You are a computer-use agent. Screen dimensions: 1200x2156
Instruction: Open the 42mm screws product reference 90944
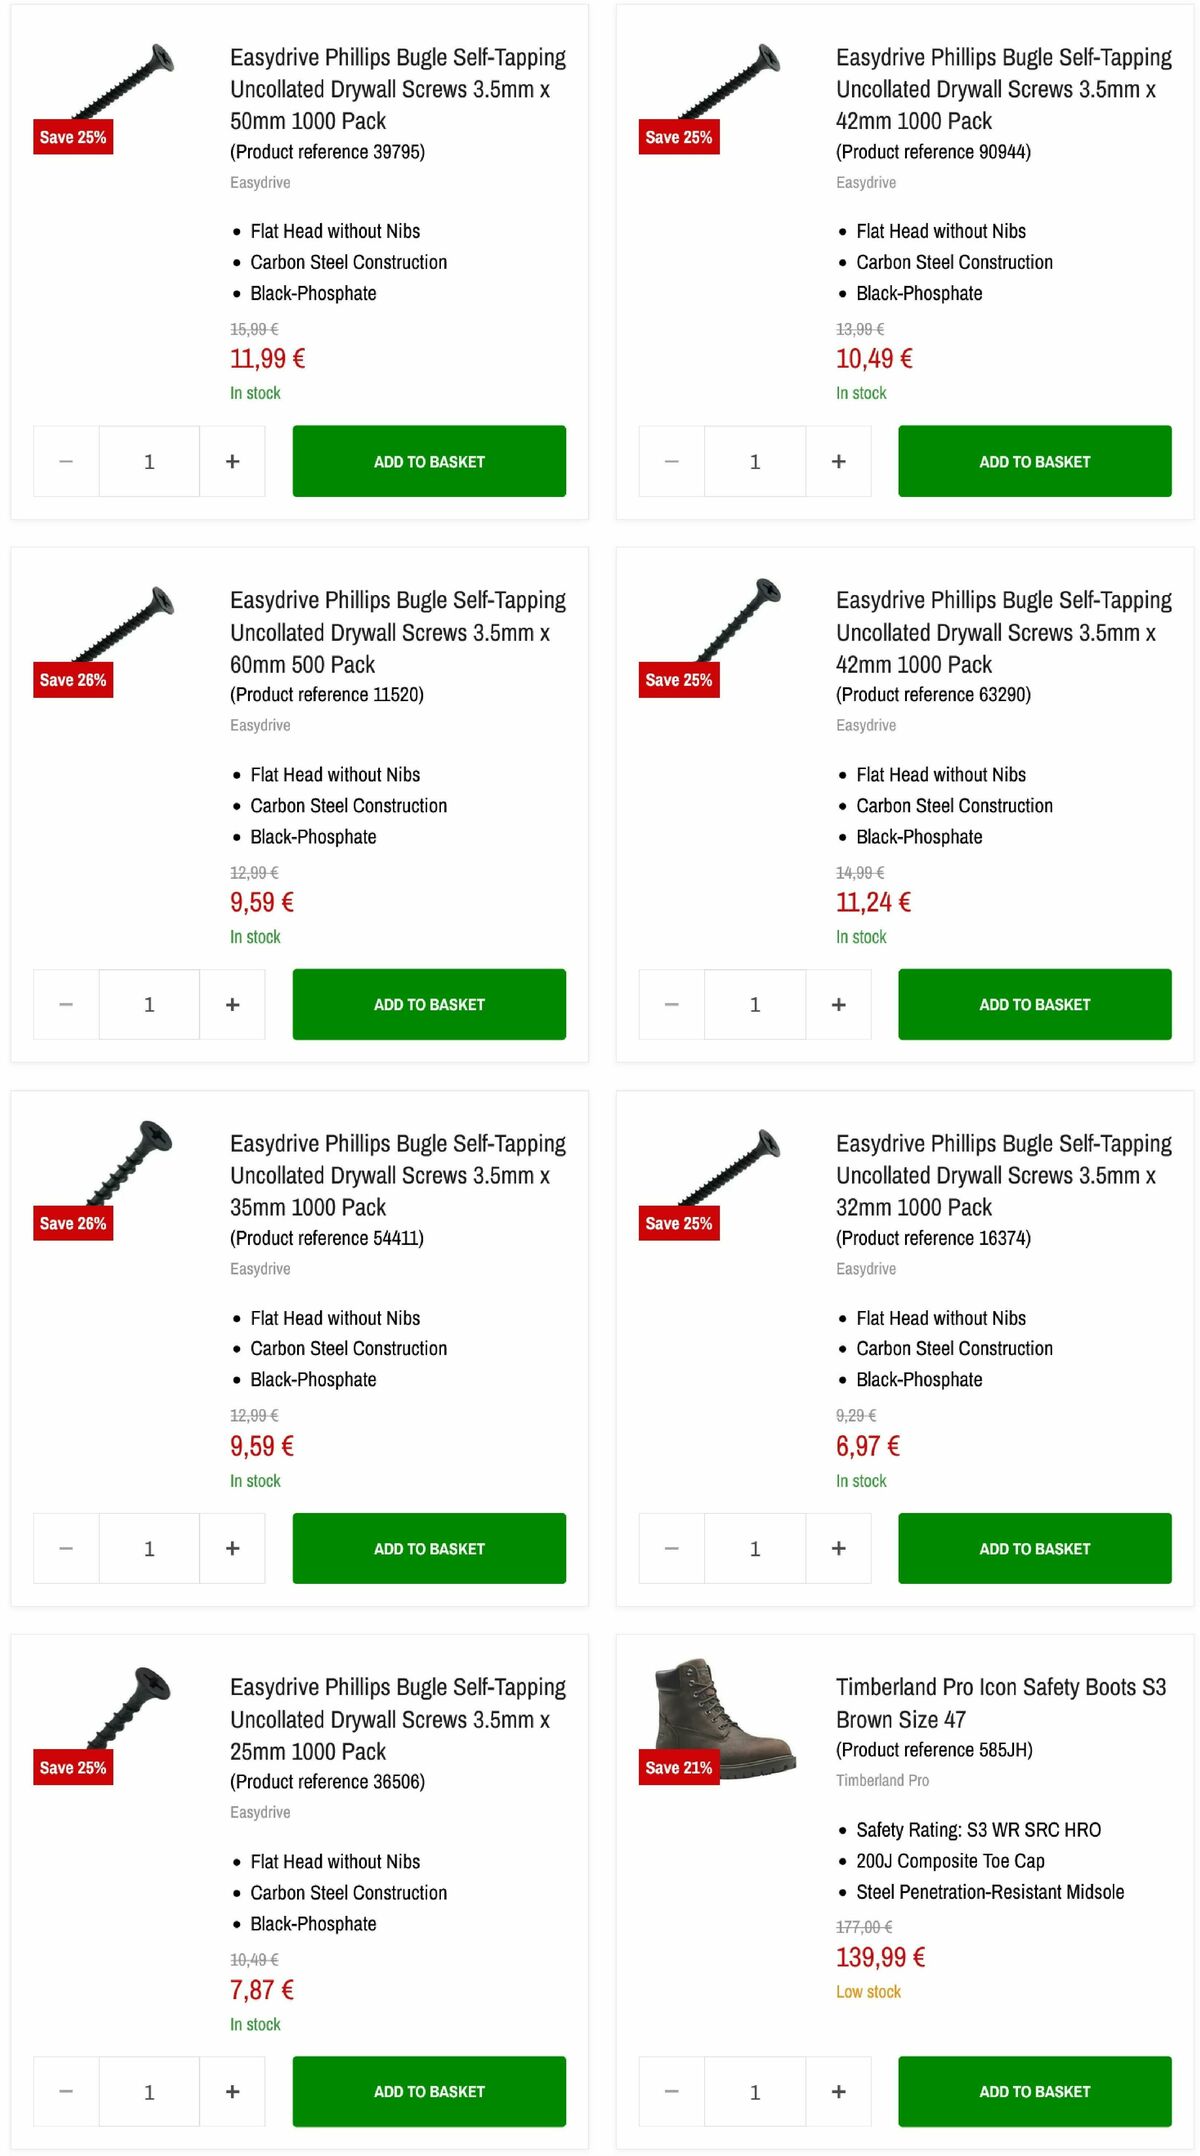(x=1002, y=89)
